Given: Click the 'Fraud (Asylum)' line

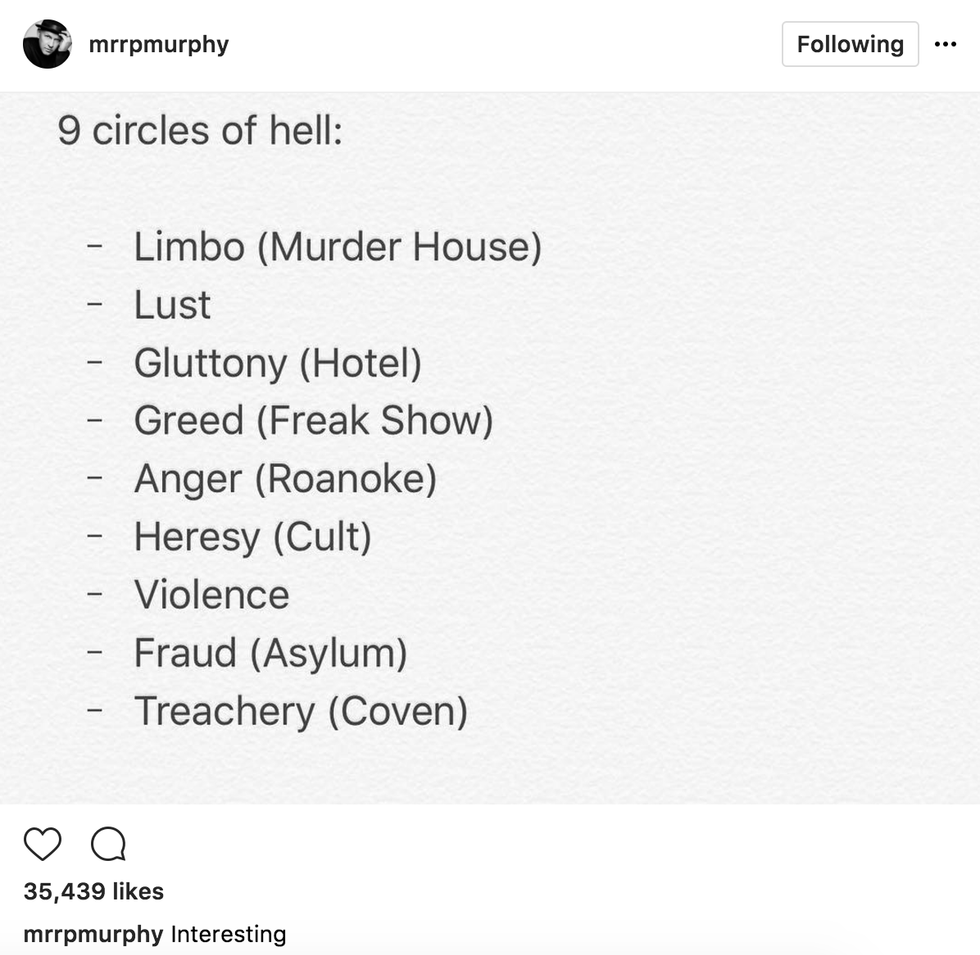Looking at the screenshot, I should [270, 653].
